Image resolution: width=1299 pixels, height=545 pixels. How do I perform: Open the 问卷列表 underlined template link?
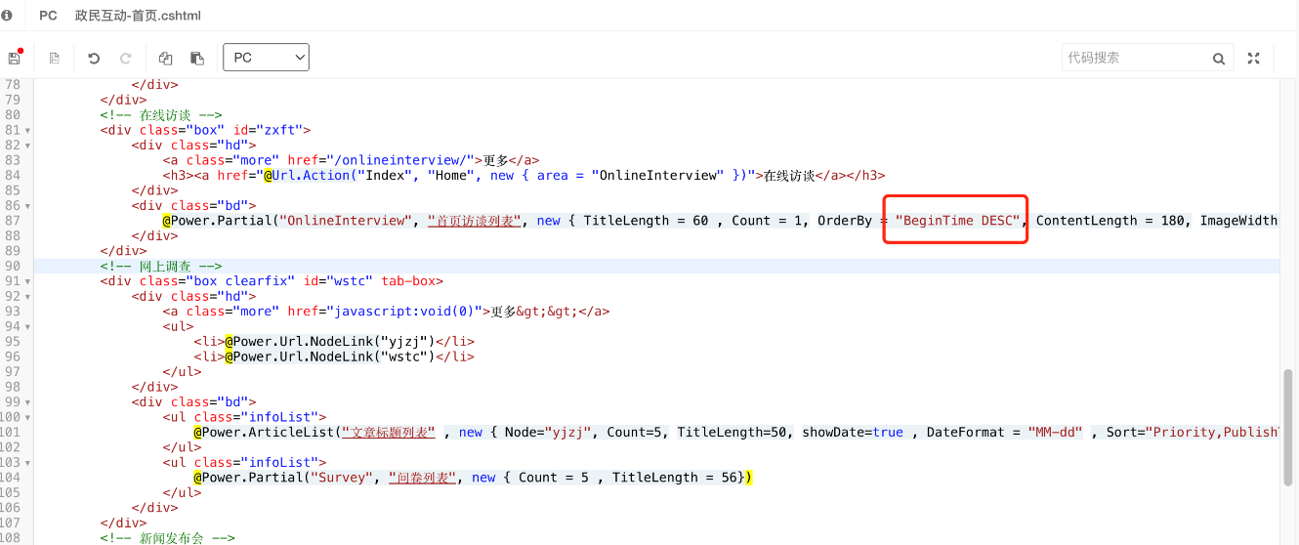[423, 478]
